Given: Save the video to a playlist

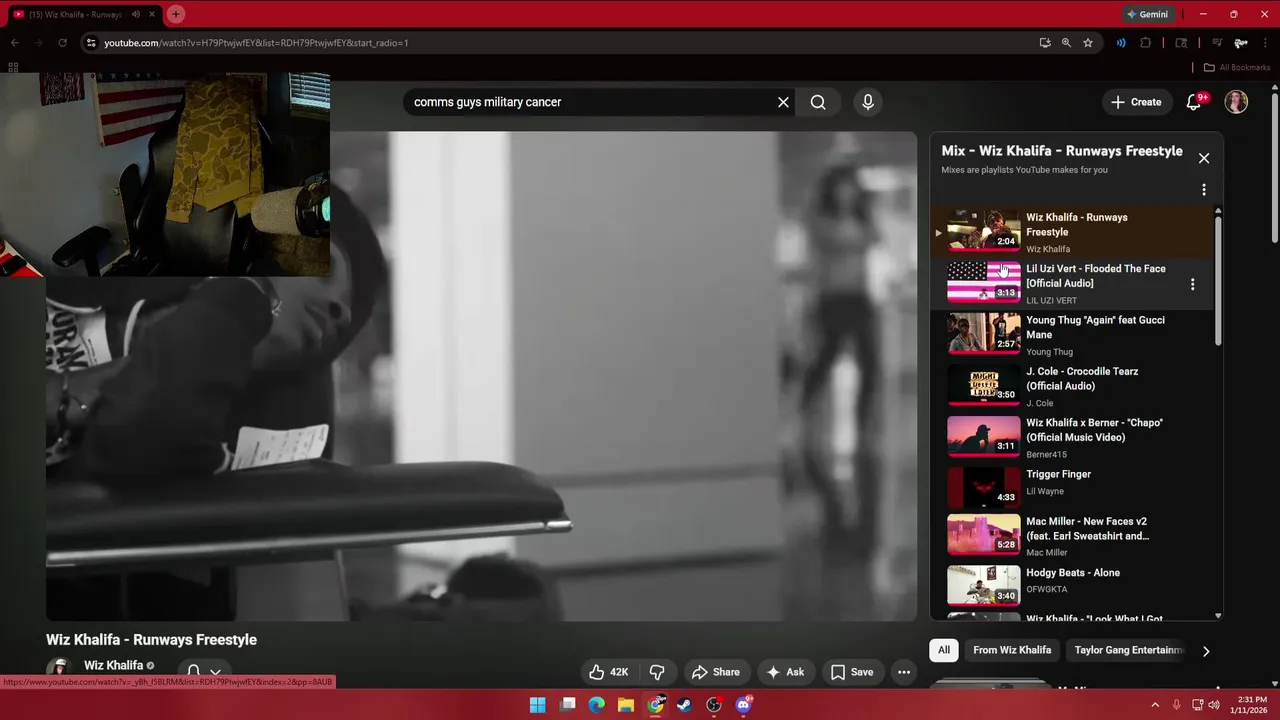Looking at the screenshot, I should tap(852, 672).
